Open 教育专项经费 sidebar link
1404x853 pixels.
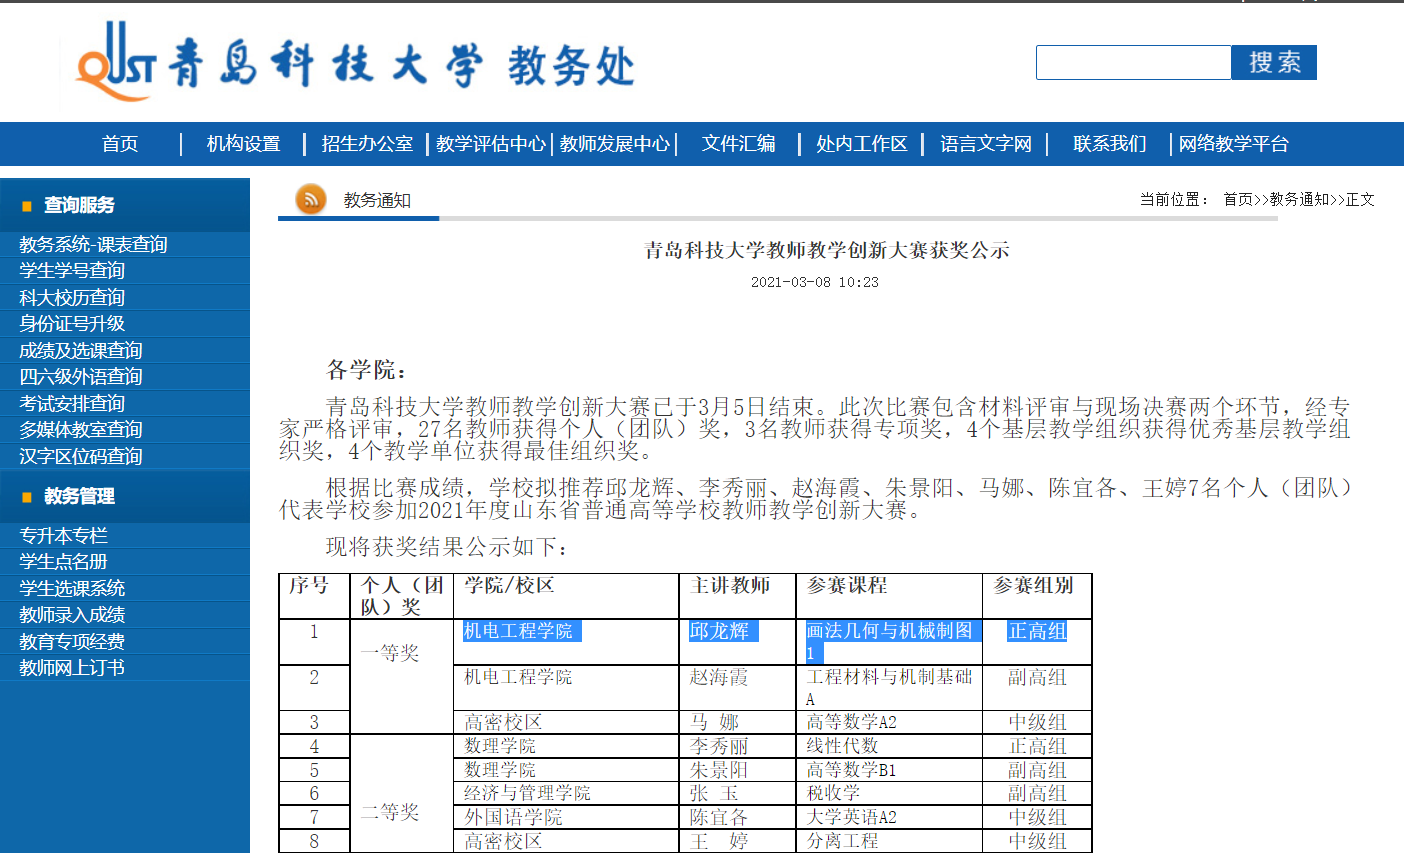pyautogui.click(x=72, y=642)
